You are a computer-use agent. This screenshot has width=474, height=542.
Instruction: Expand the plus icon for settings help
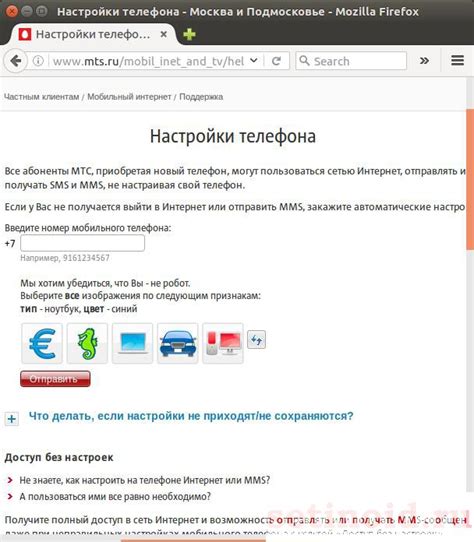(11, 419)
